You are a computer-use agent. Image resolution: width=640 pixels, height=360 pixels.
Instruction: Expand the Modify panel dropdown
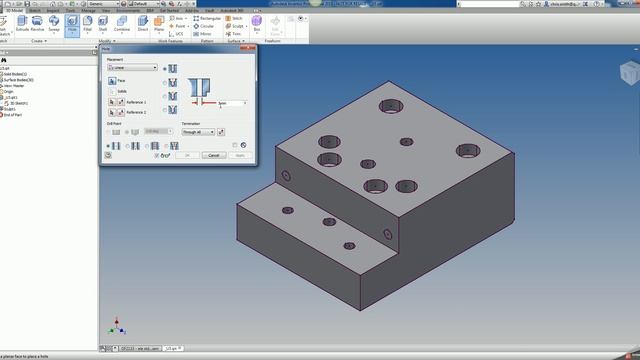107,41
